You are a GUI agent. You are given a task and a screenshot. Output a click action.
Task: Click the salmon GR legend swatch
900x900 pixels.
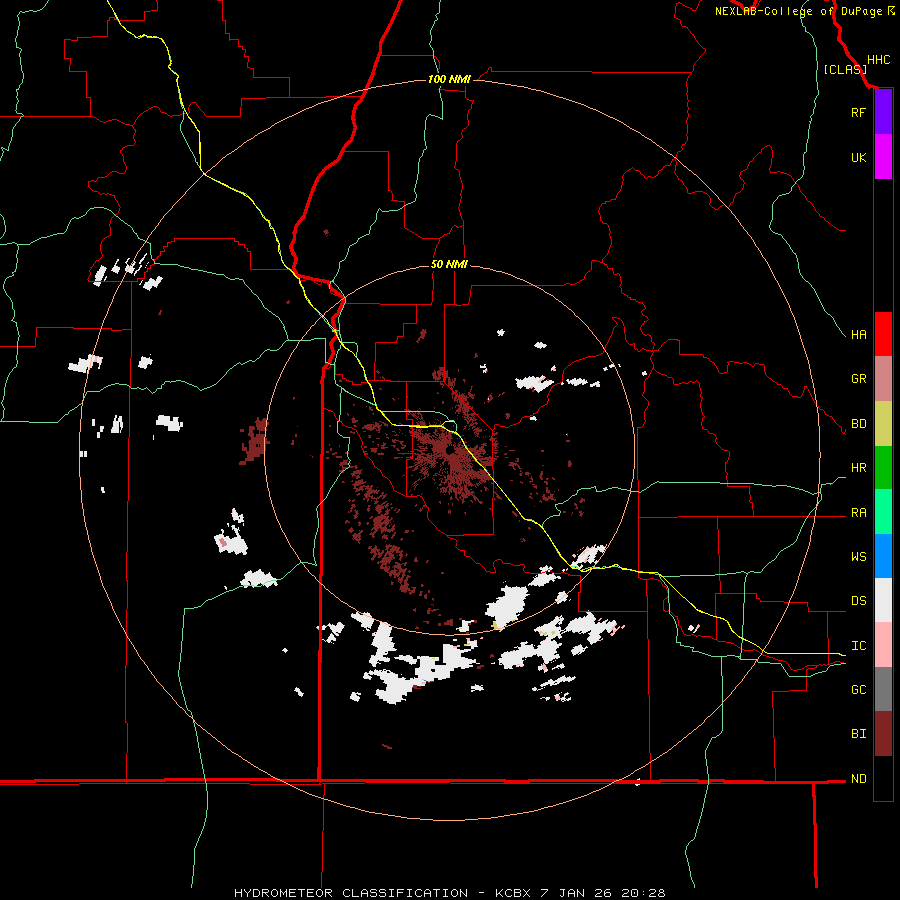pyautogui.click(x=883, y=379)
